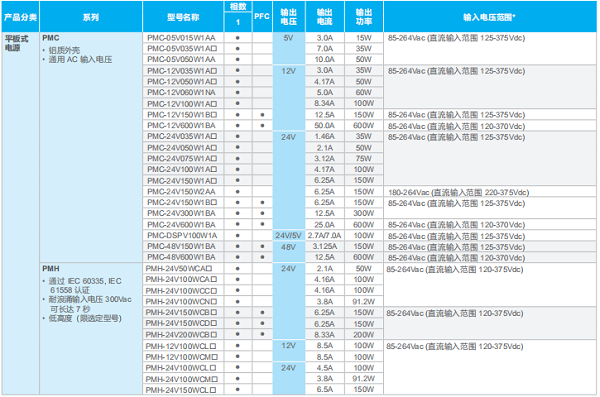Select the 75W output power value

point(364,158)
